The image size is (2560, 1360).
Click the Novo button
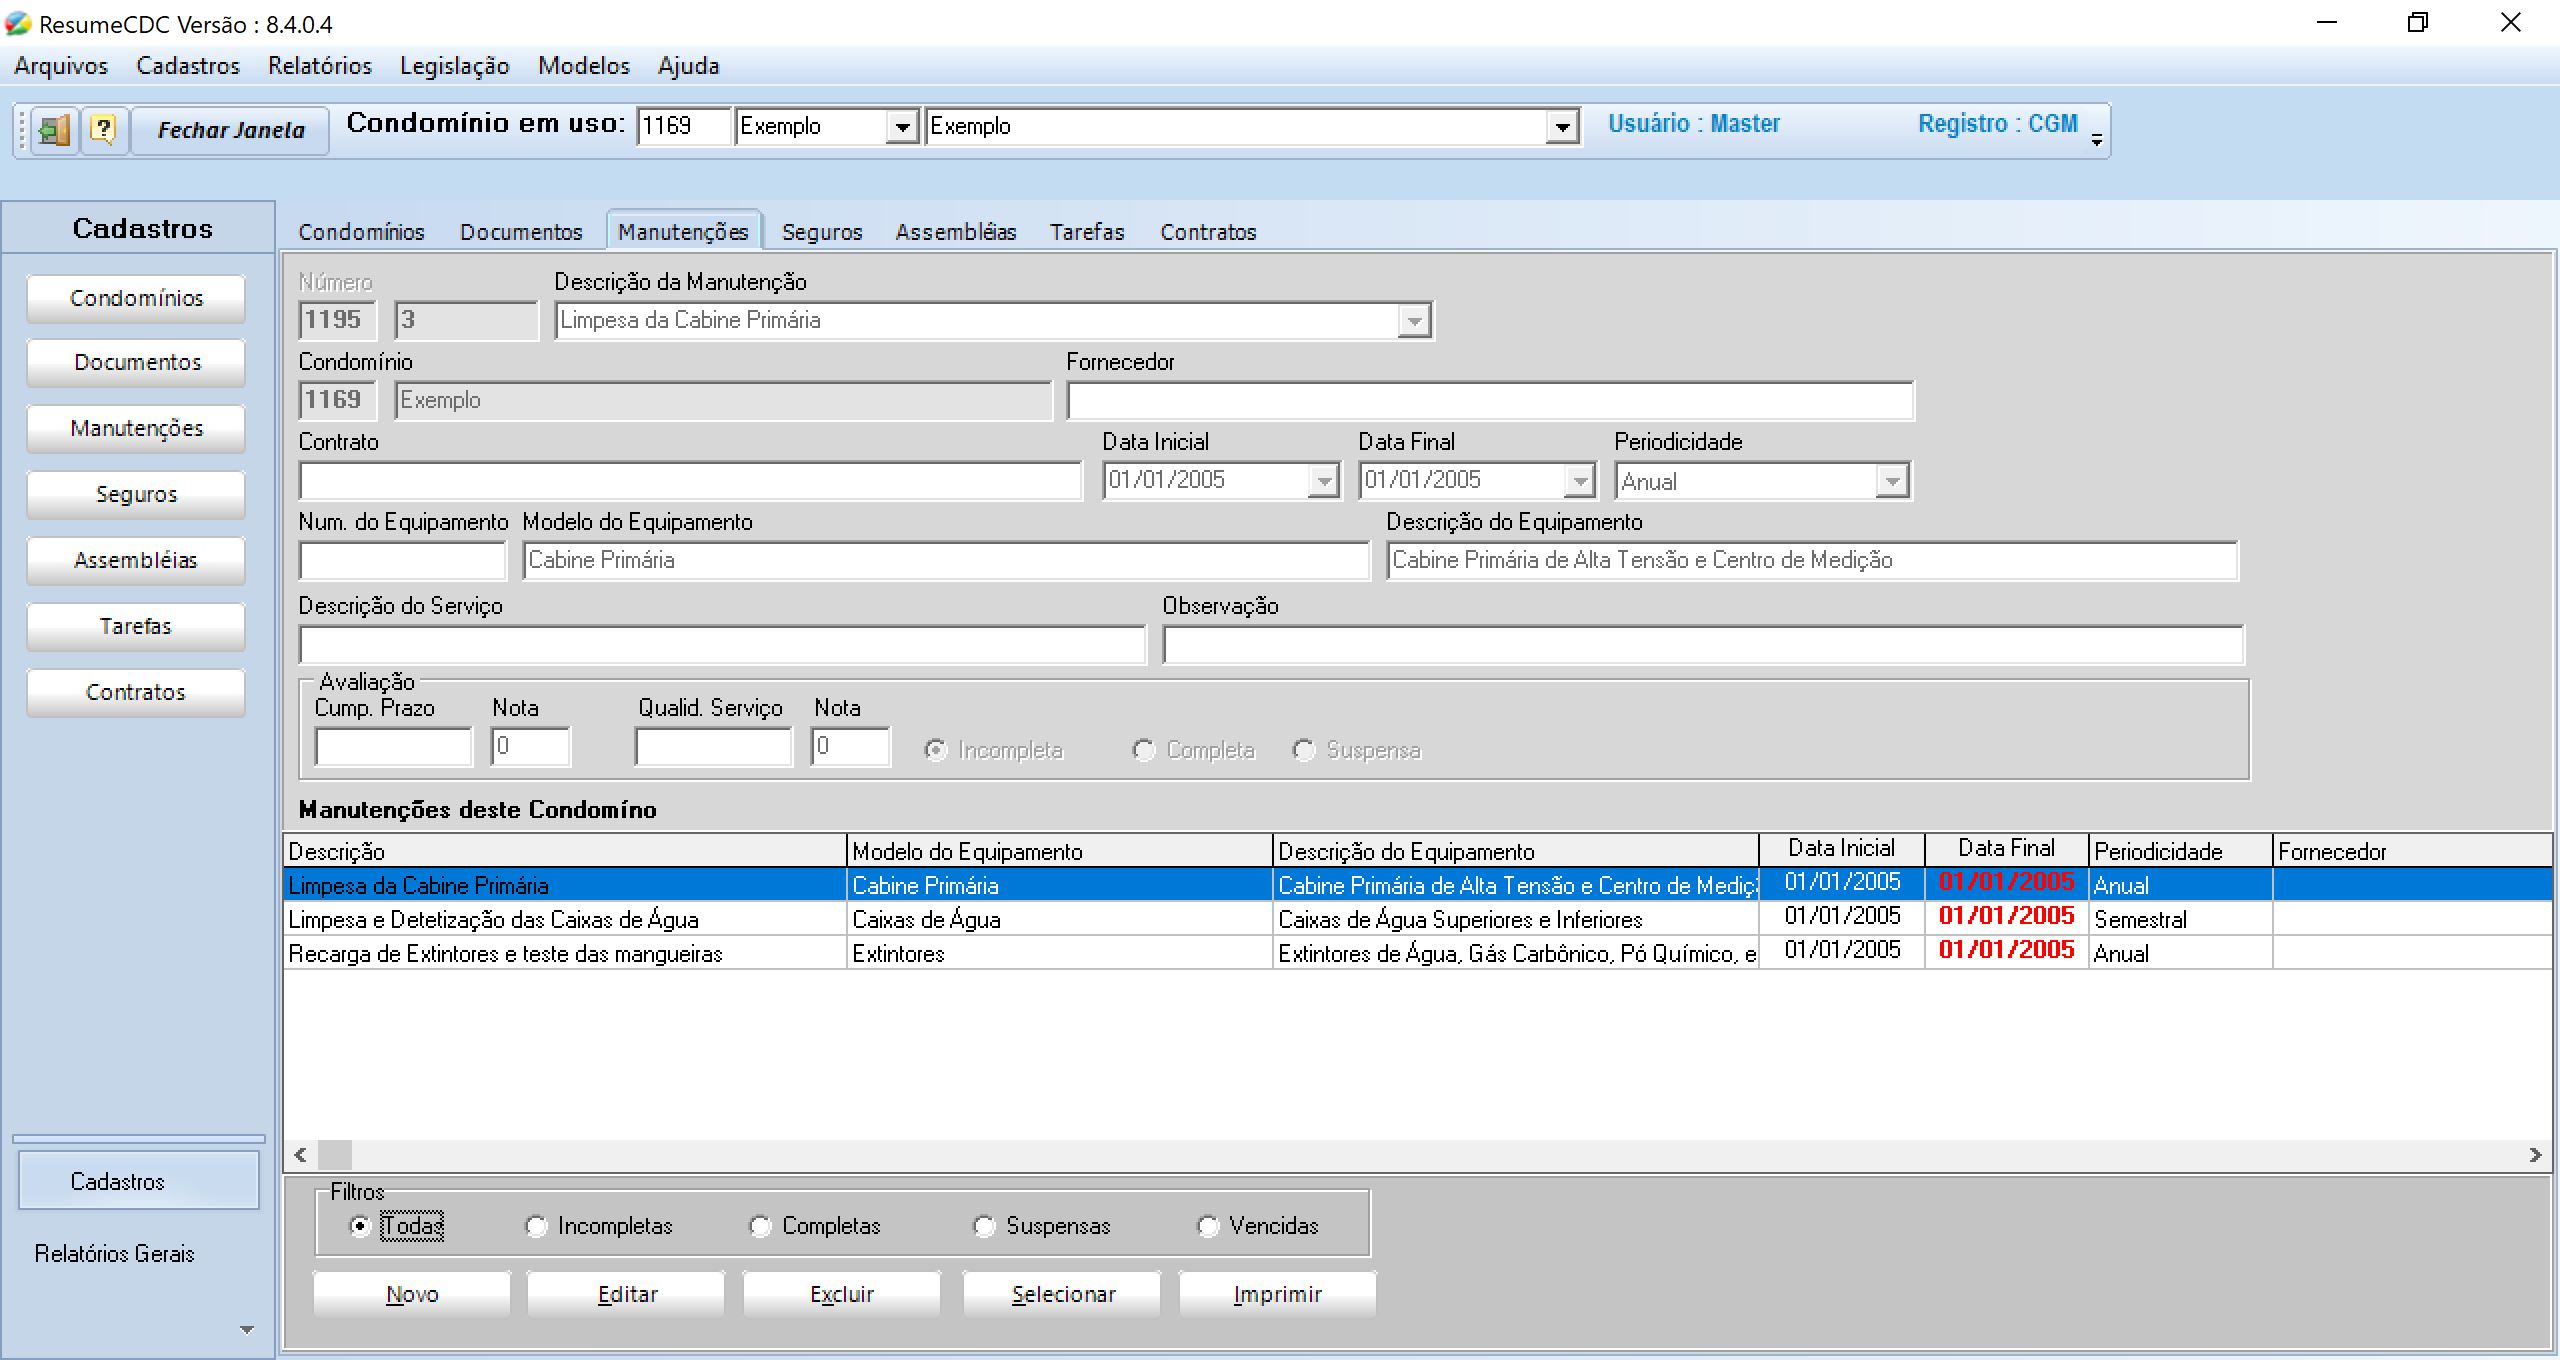(412, 1294)
